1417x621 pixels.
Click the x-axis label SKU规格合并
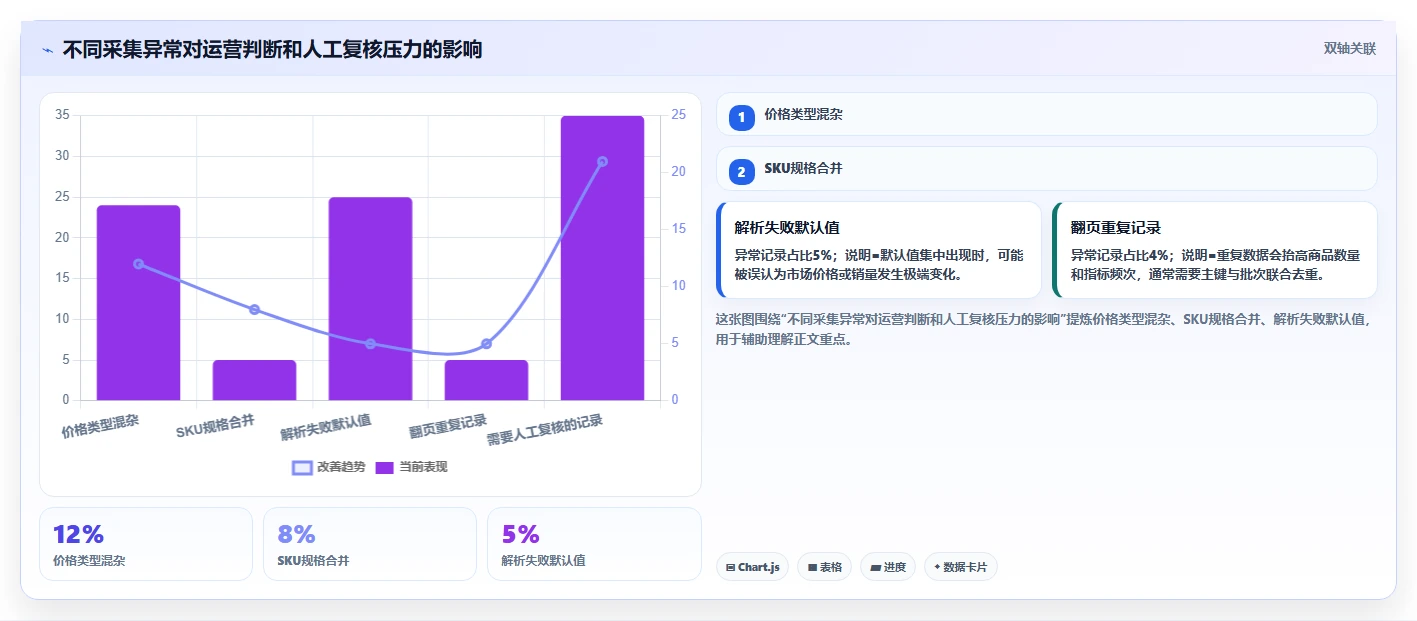(x=215, y=425)
